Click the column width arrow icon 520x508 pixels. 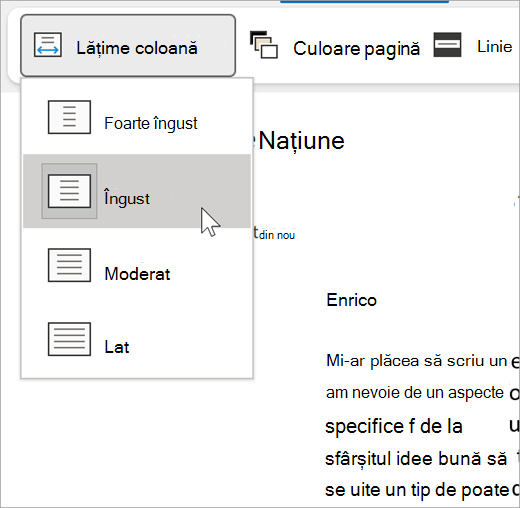(x=48, y=45)
